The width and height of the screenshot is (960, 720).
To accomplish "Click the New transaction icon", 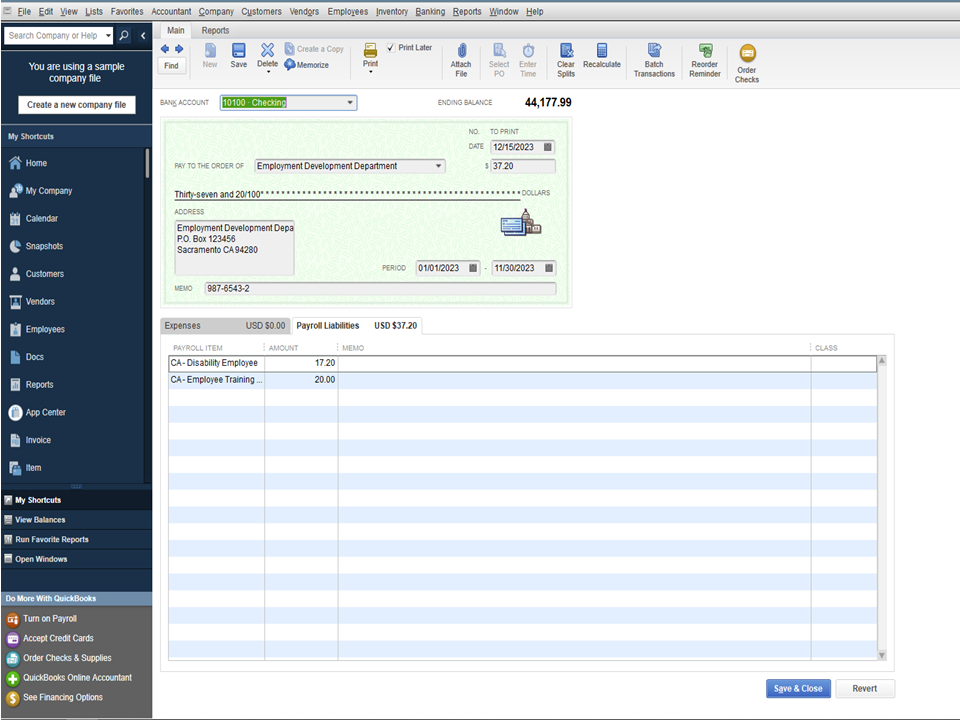I will pyautogui.click(x=210, y=55).
